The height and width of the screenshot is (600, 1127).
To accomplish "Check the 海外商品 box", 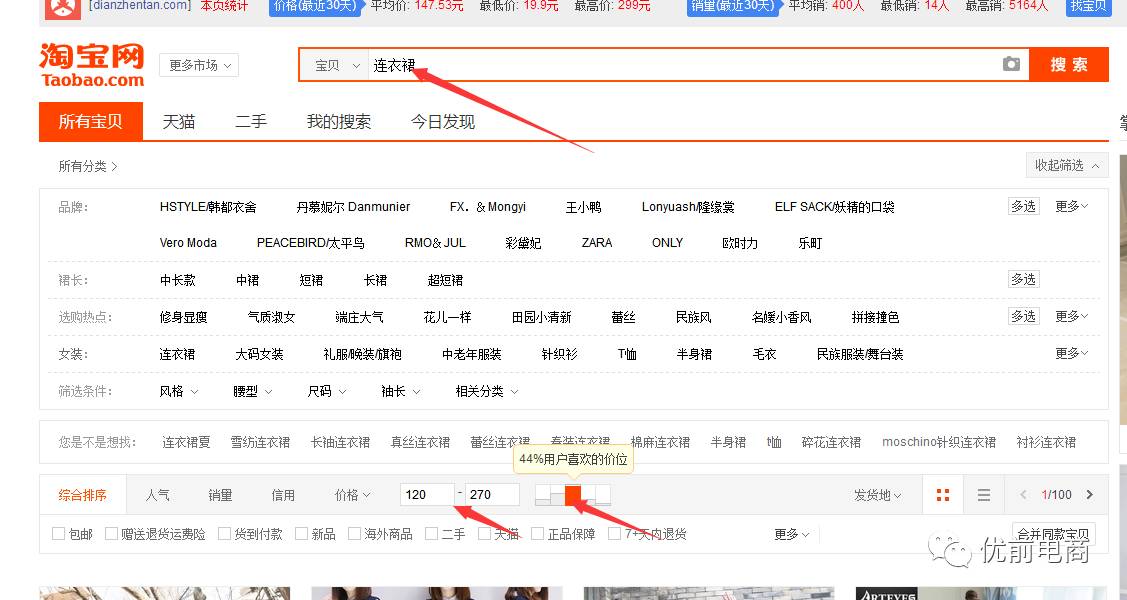I will click(x=354, y=533).
